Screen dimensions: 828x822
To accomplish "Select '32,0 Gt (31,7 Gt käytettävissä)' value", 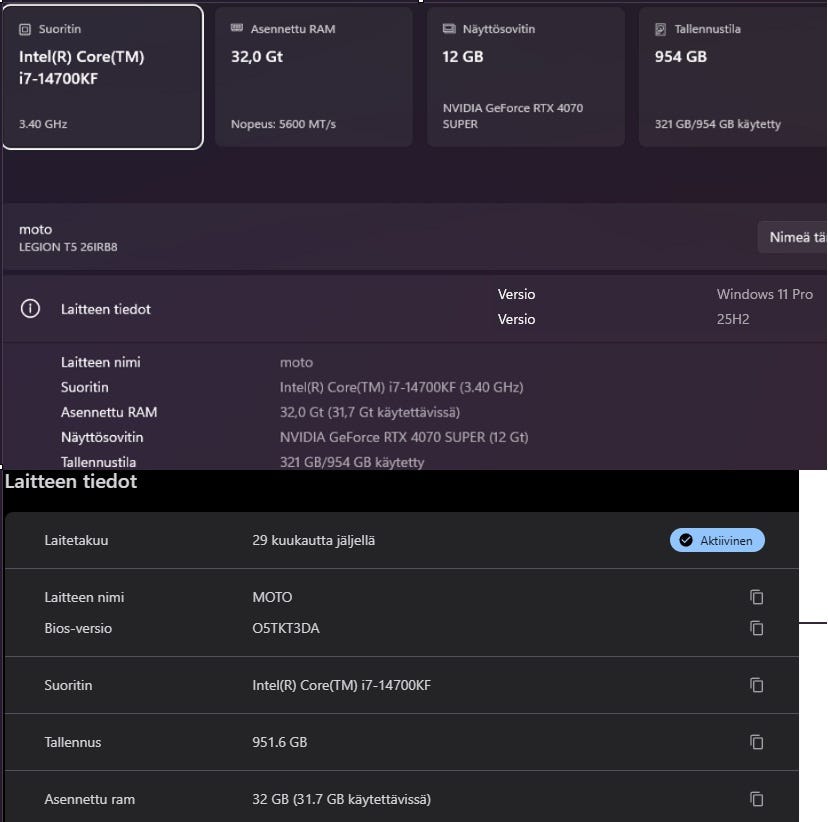I will pos(370,412).
